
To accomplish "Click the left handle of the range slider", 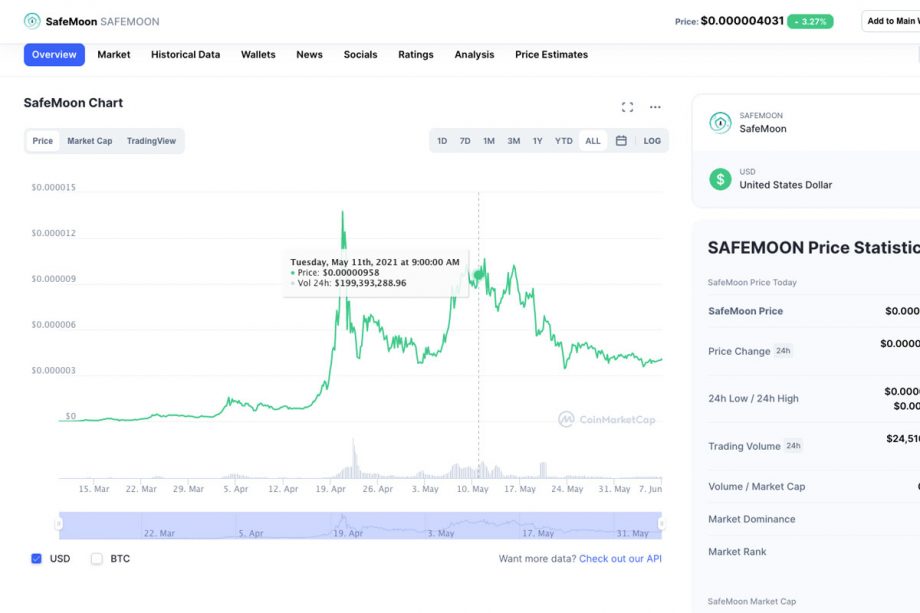I will [59, 523].
